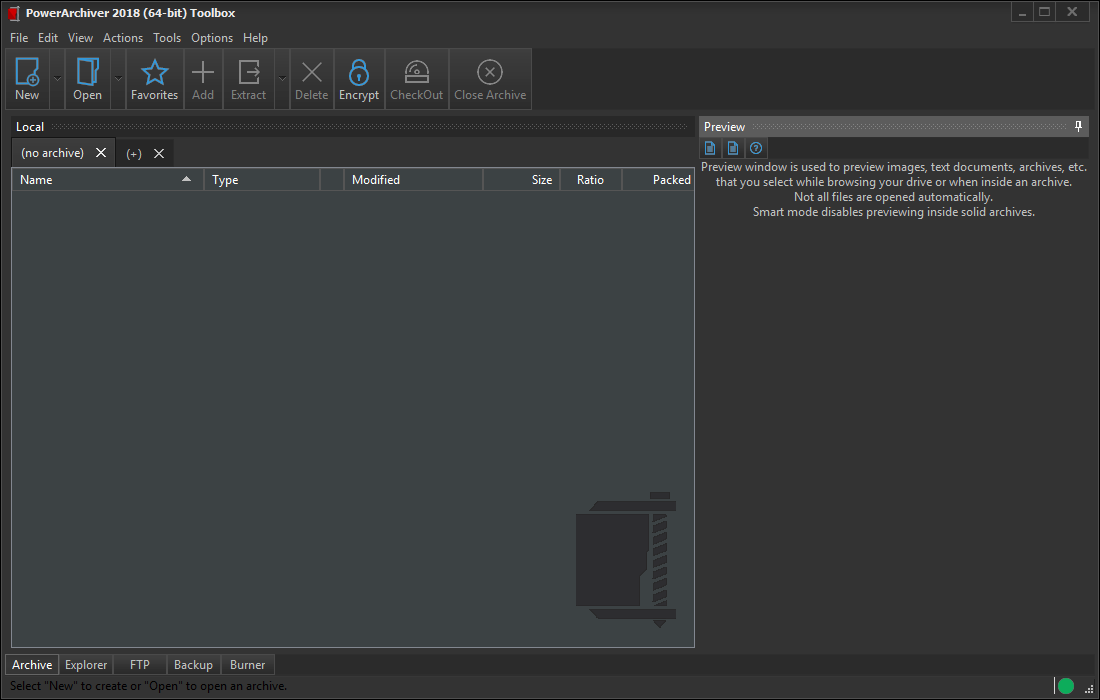Image resolution: width=1100 pixels, height=700 pixels.
Task: Switch to the Backup tab
Action: (x=193, y=664)
